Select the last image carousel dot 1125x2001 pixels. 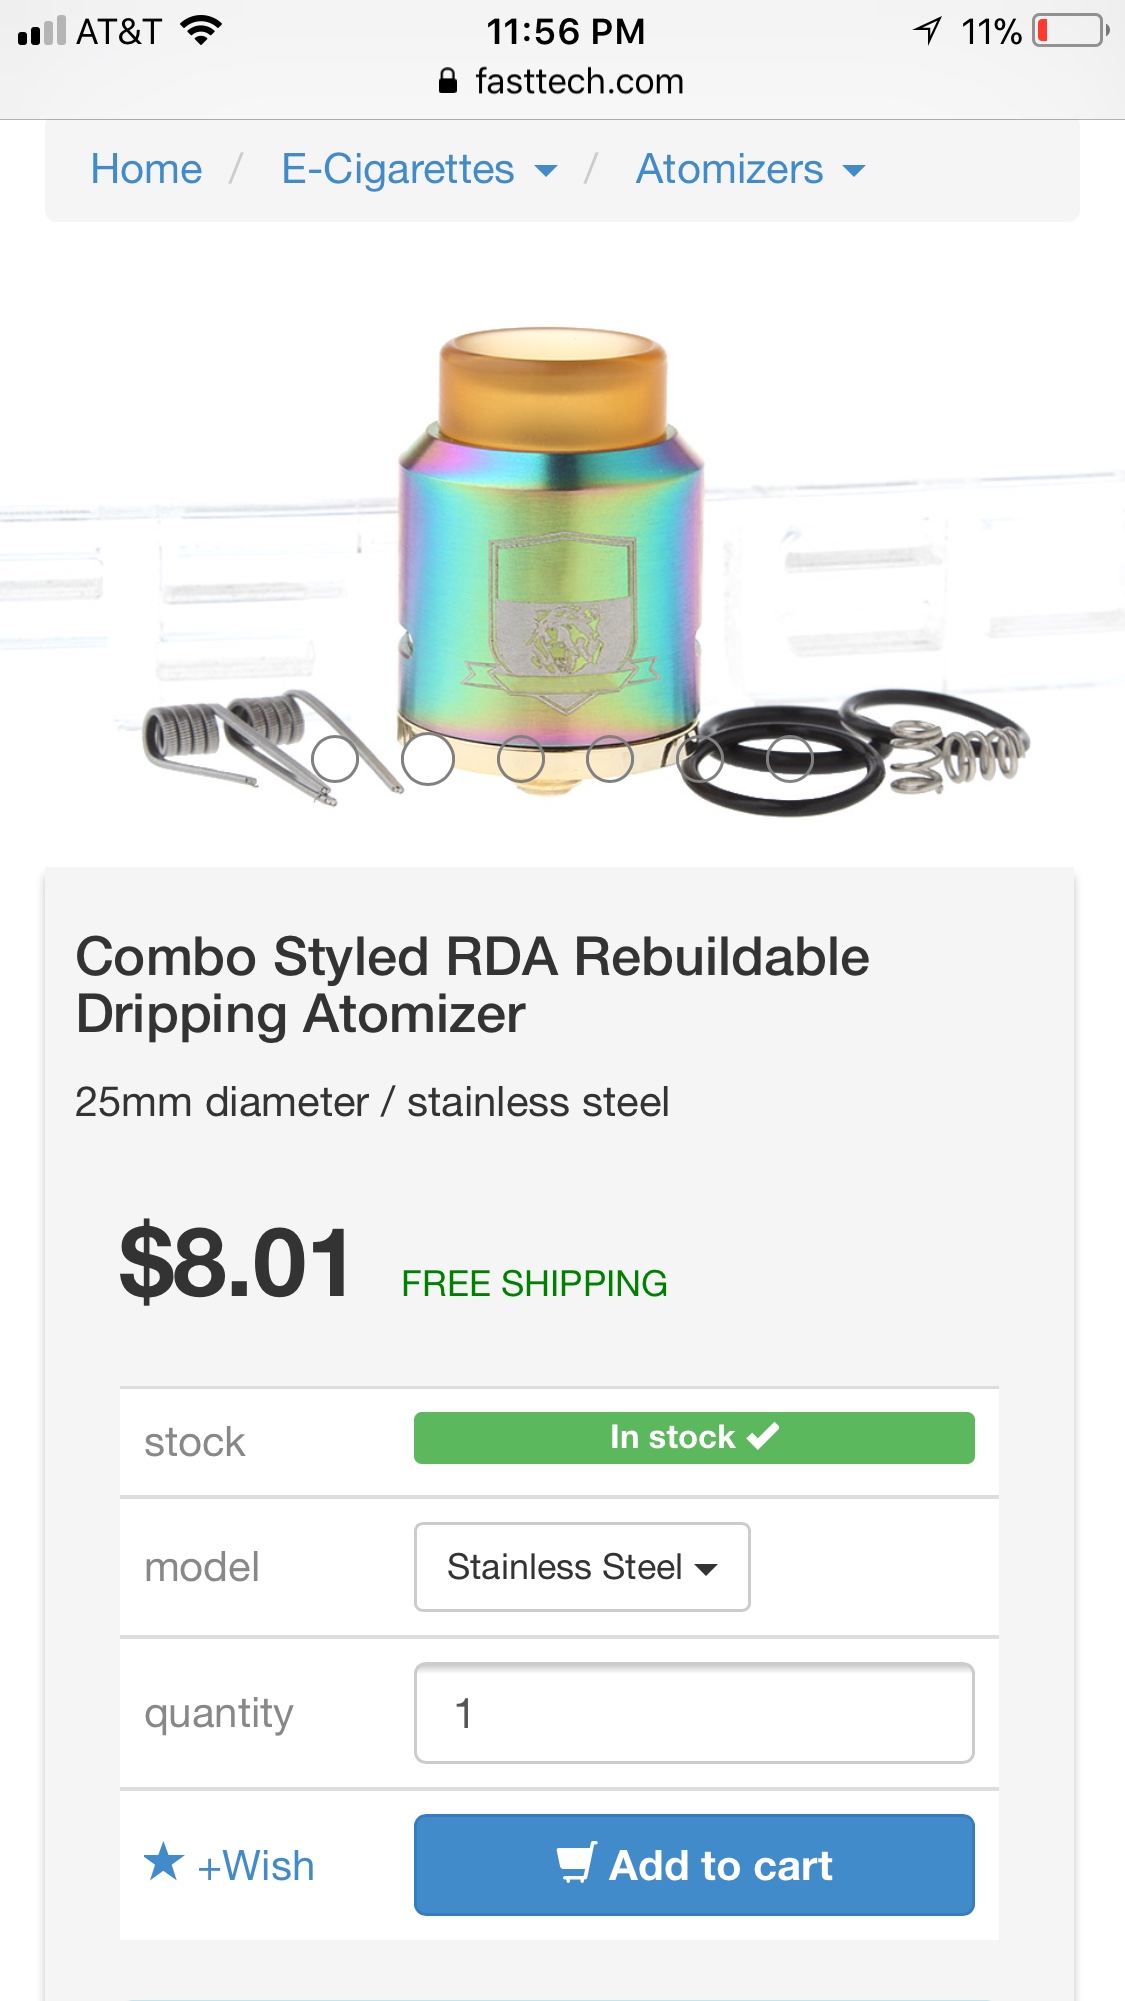790,759
